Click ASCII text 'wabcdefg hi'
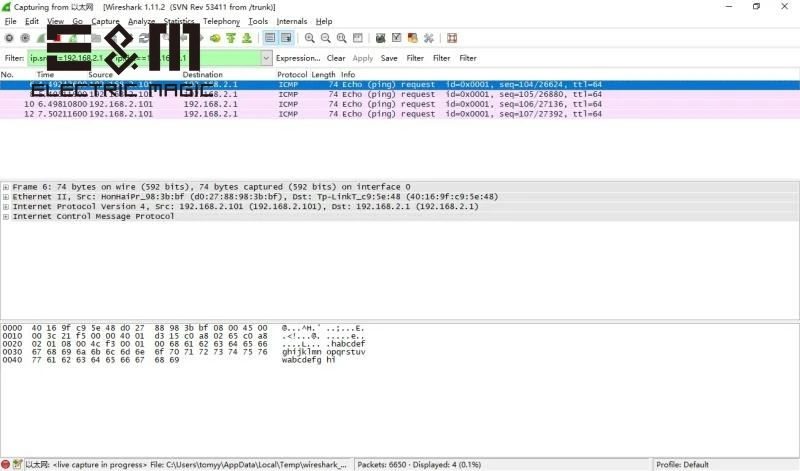Screen dimensions: 800x471 [308, 360]
